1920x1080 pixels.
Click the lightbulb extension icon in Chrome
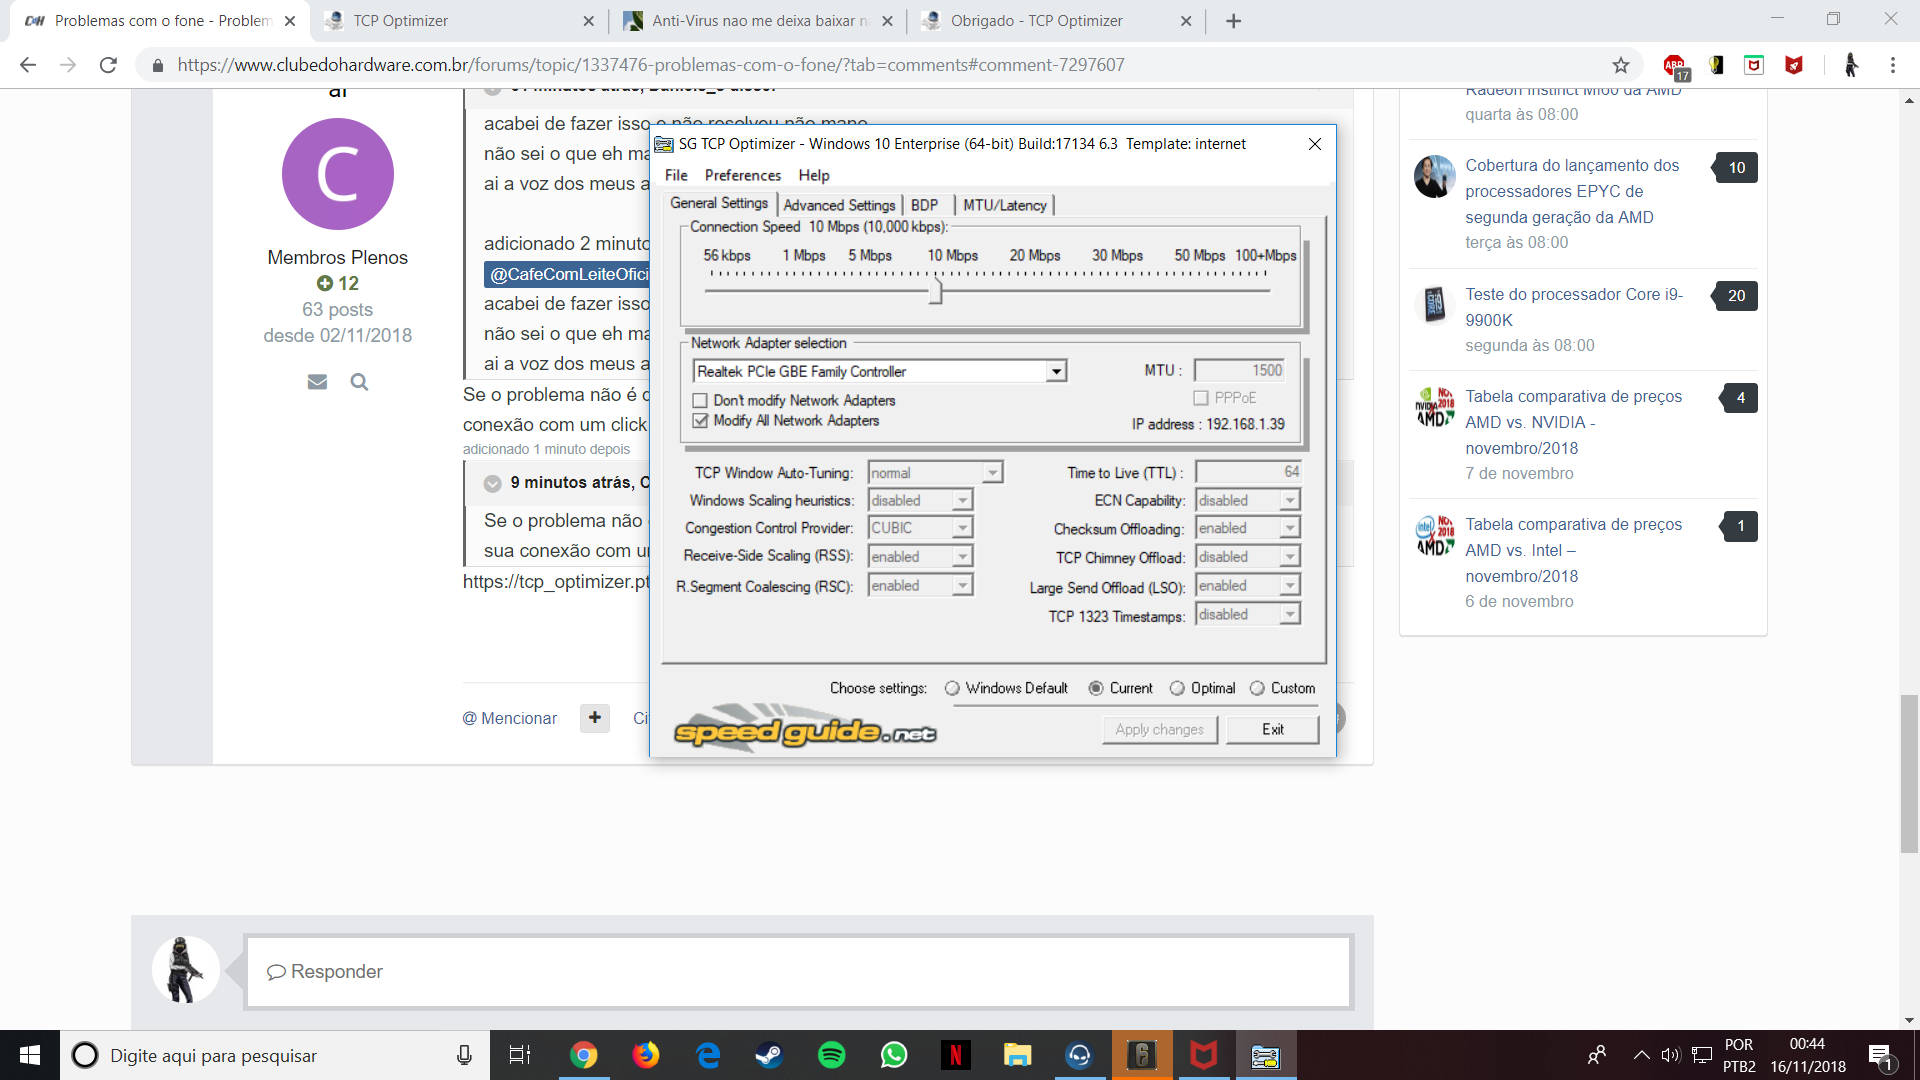(x=1716, y=65)
